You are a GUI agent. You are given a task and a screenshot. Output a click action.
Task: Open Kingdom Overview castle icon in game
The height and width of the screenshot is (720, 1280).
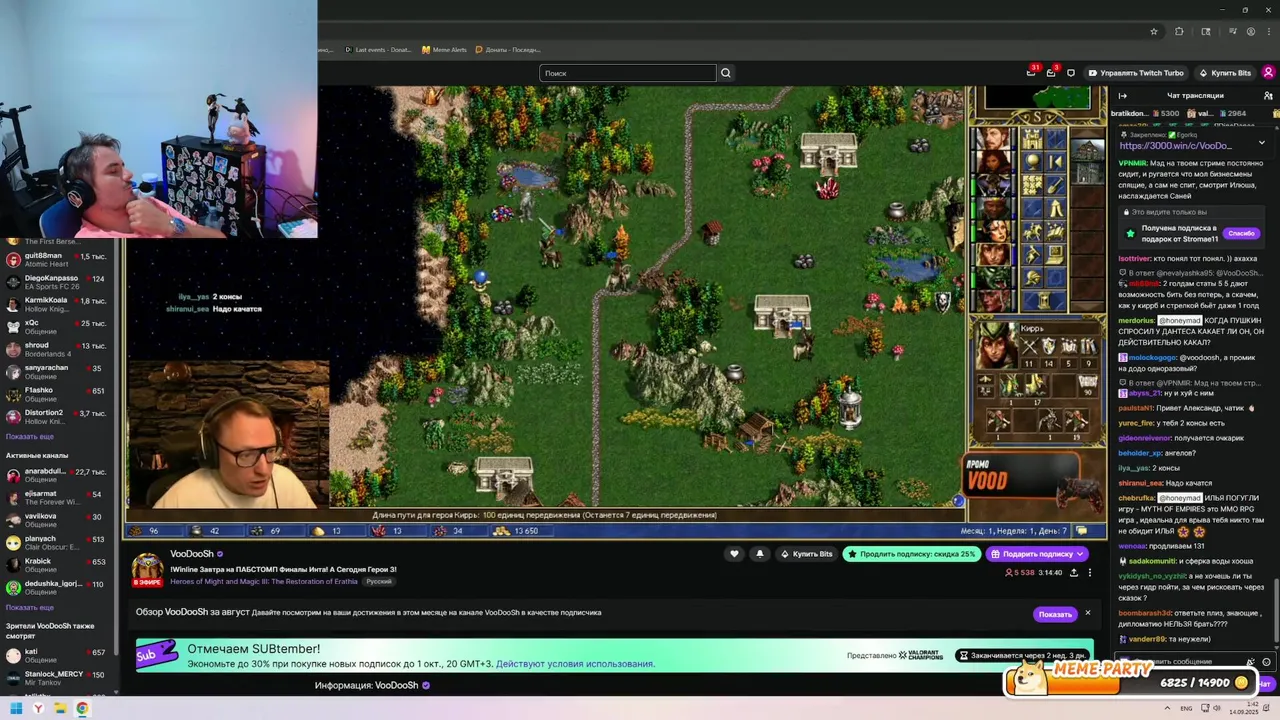1032,138
